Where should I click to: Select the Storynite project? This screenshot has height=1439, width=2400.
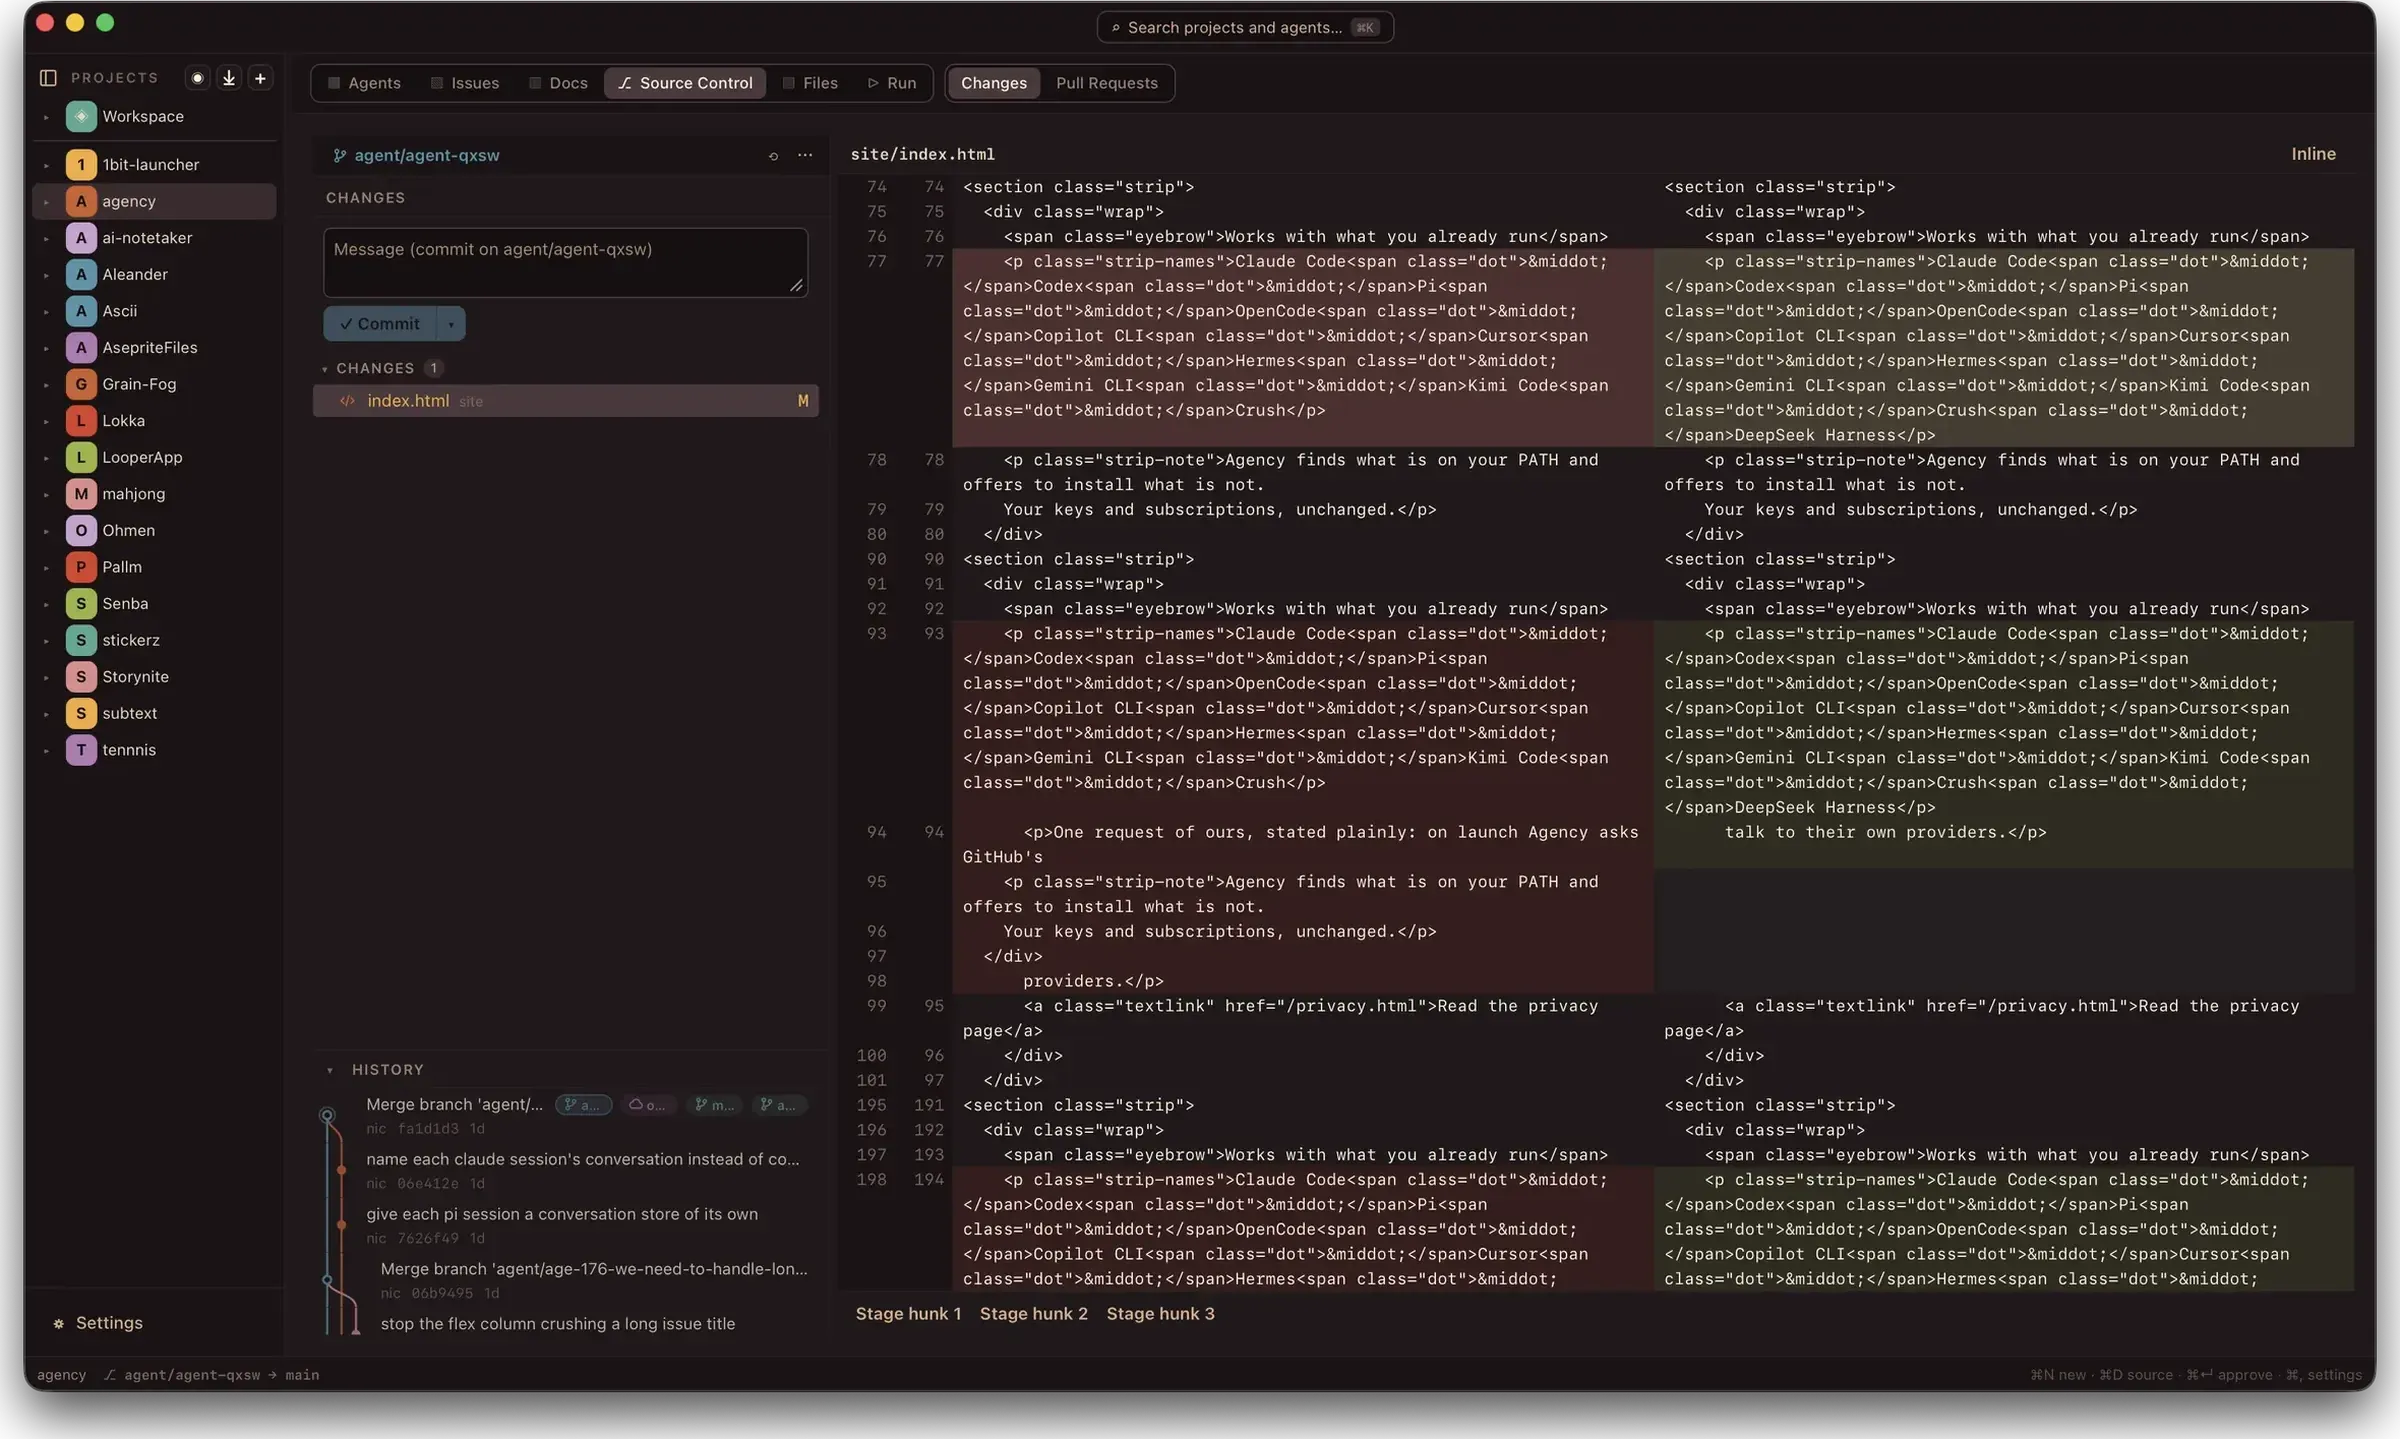click(x=155, y=677)
